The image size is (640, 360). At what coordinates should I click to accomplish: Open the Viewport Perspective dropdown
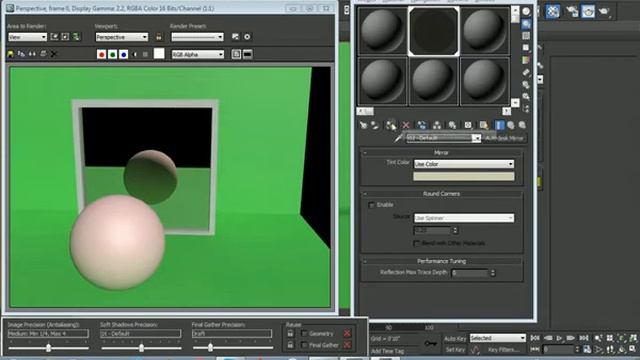pos(122,37)
